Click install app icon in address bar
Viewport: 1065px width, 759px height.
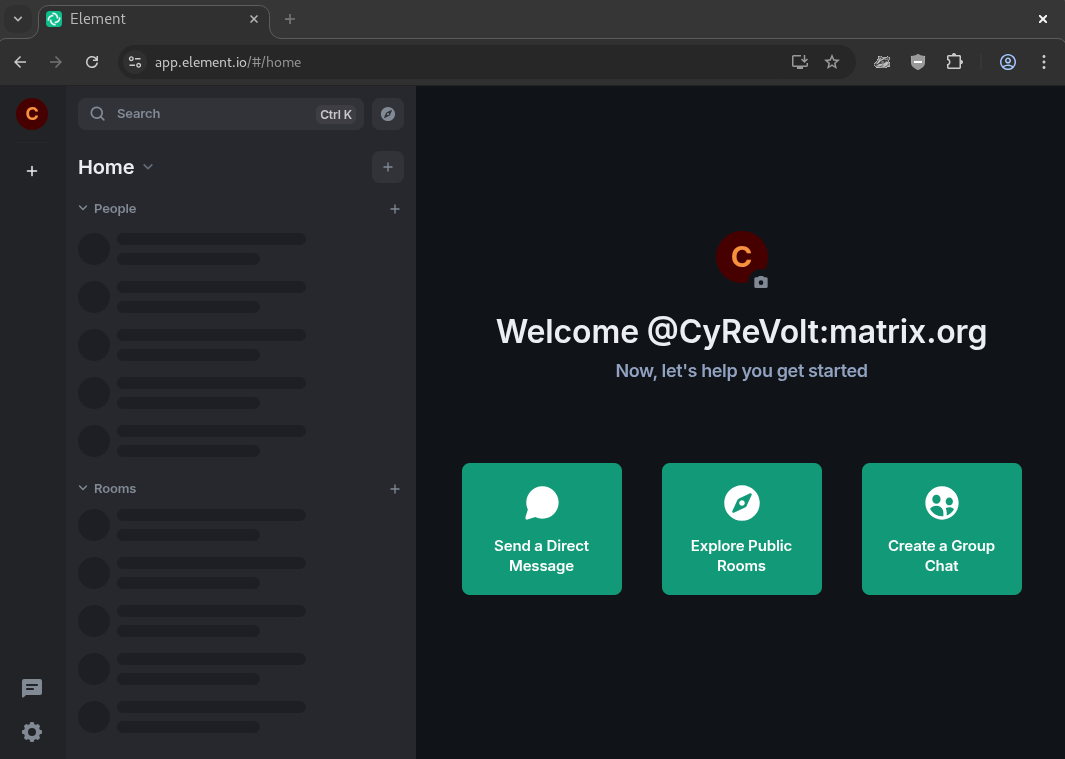click(799, 62)
